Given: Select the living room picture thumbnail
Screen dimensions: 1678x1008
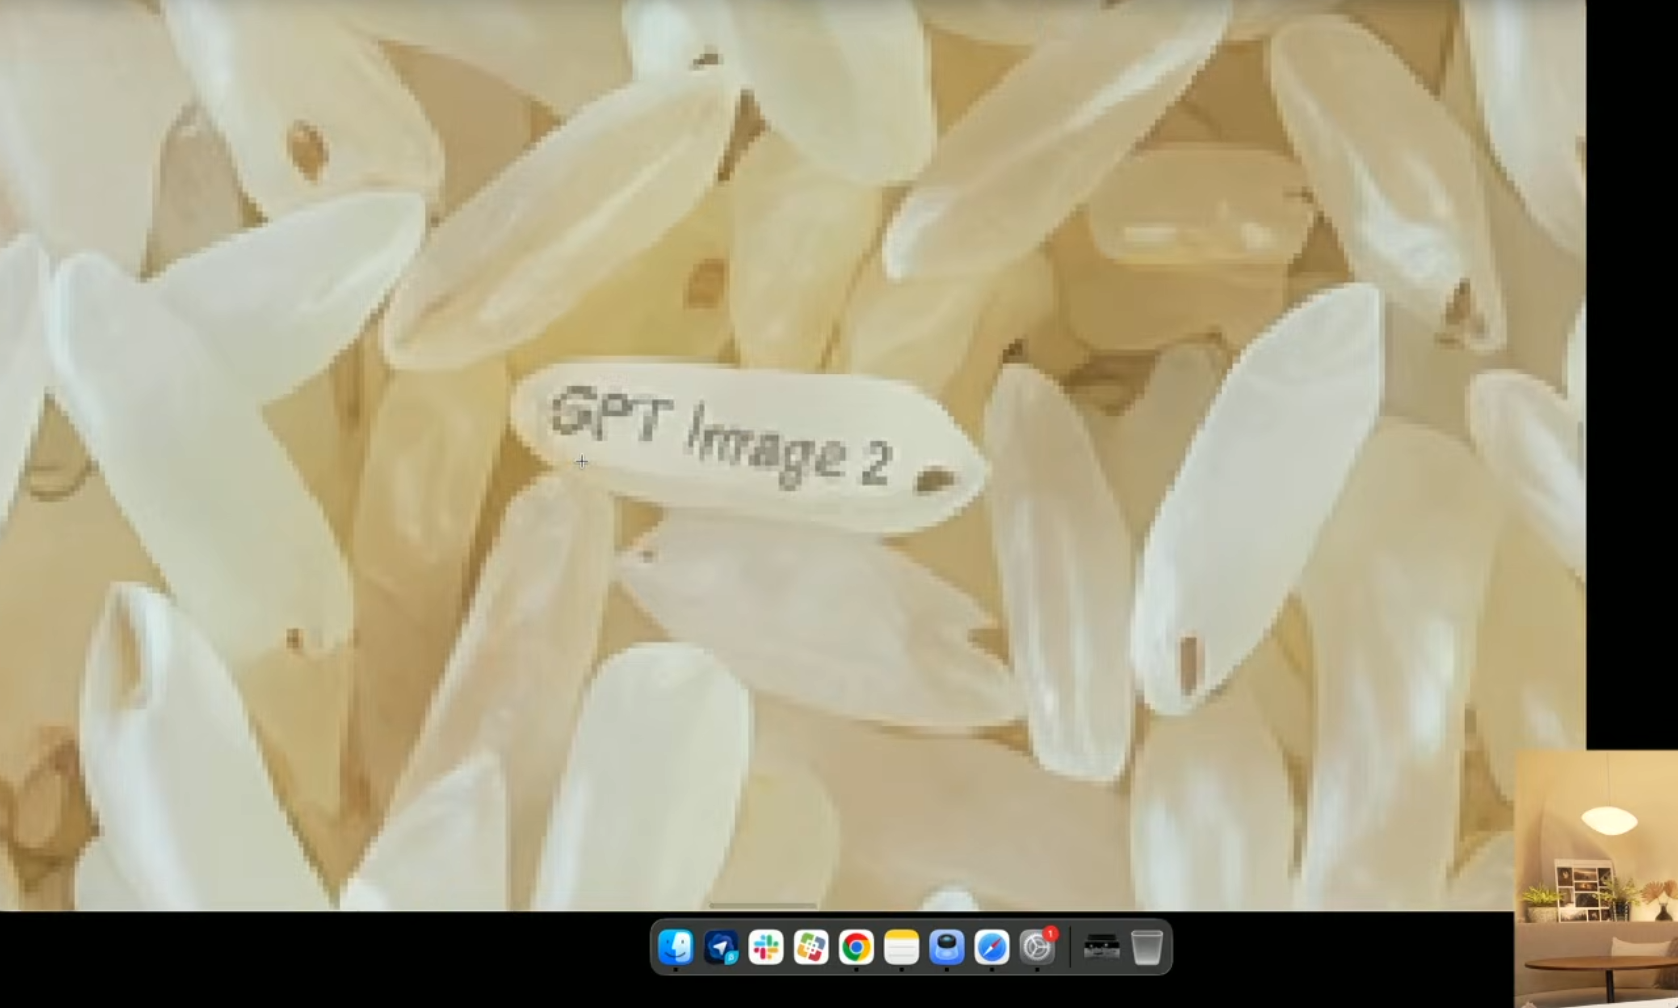Looking at the screenshot, I should (x=1596, y=879).
